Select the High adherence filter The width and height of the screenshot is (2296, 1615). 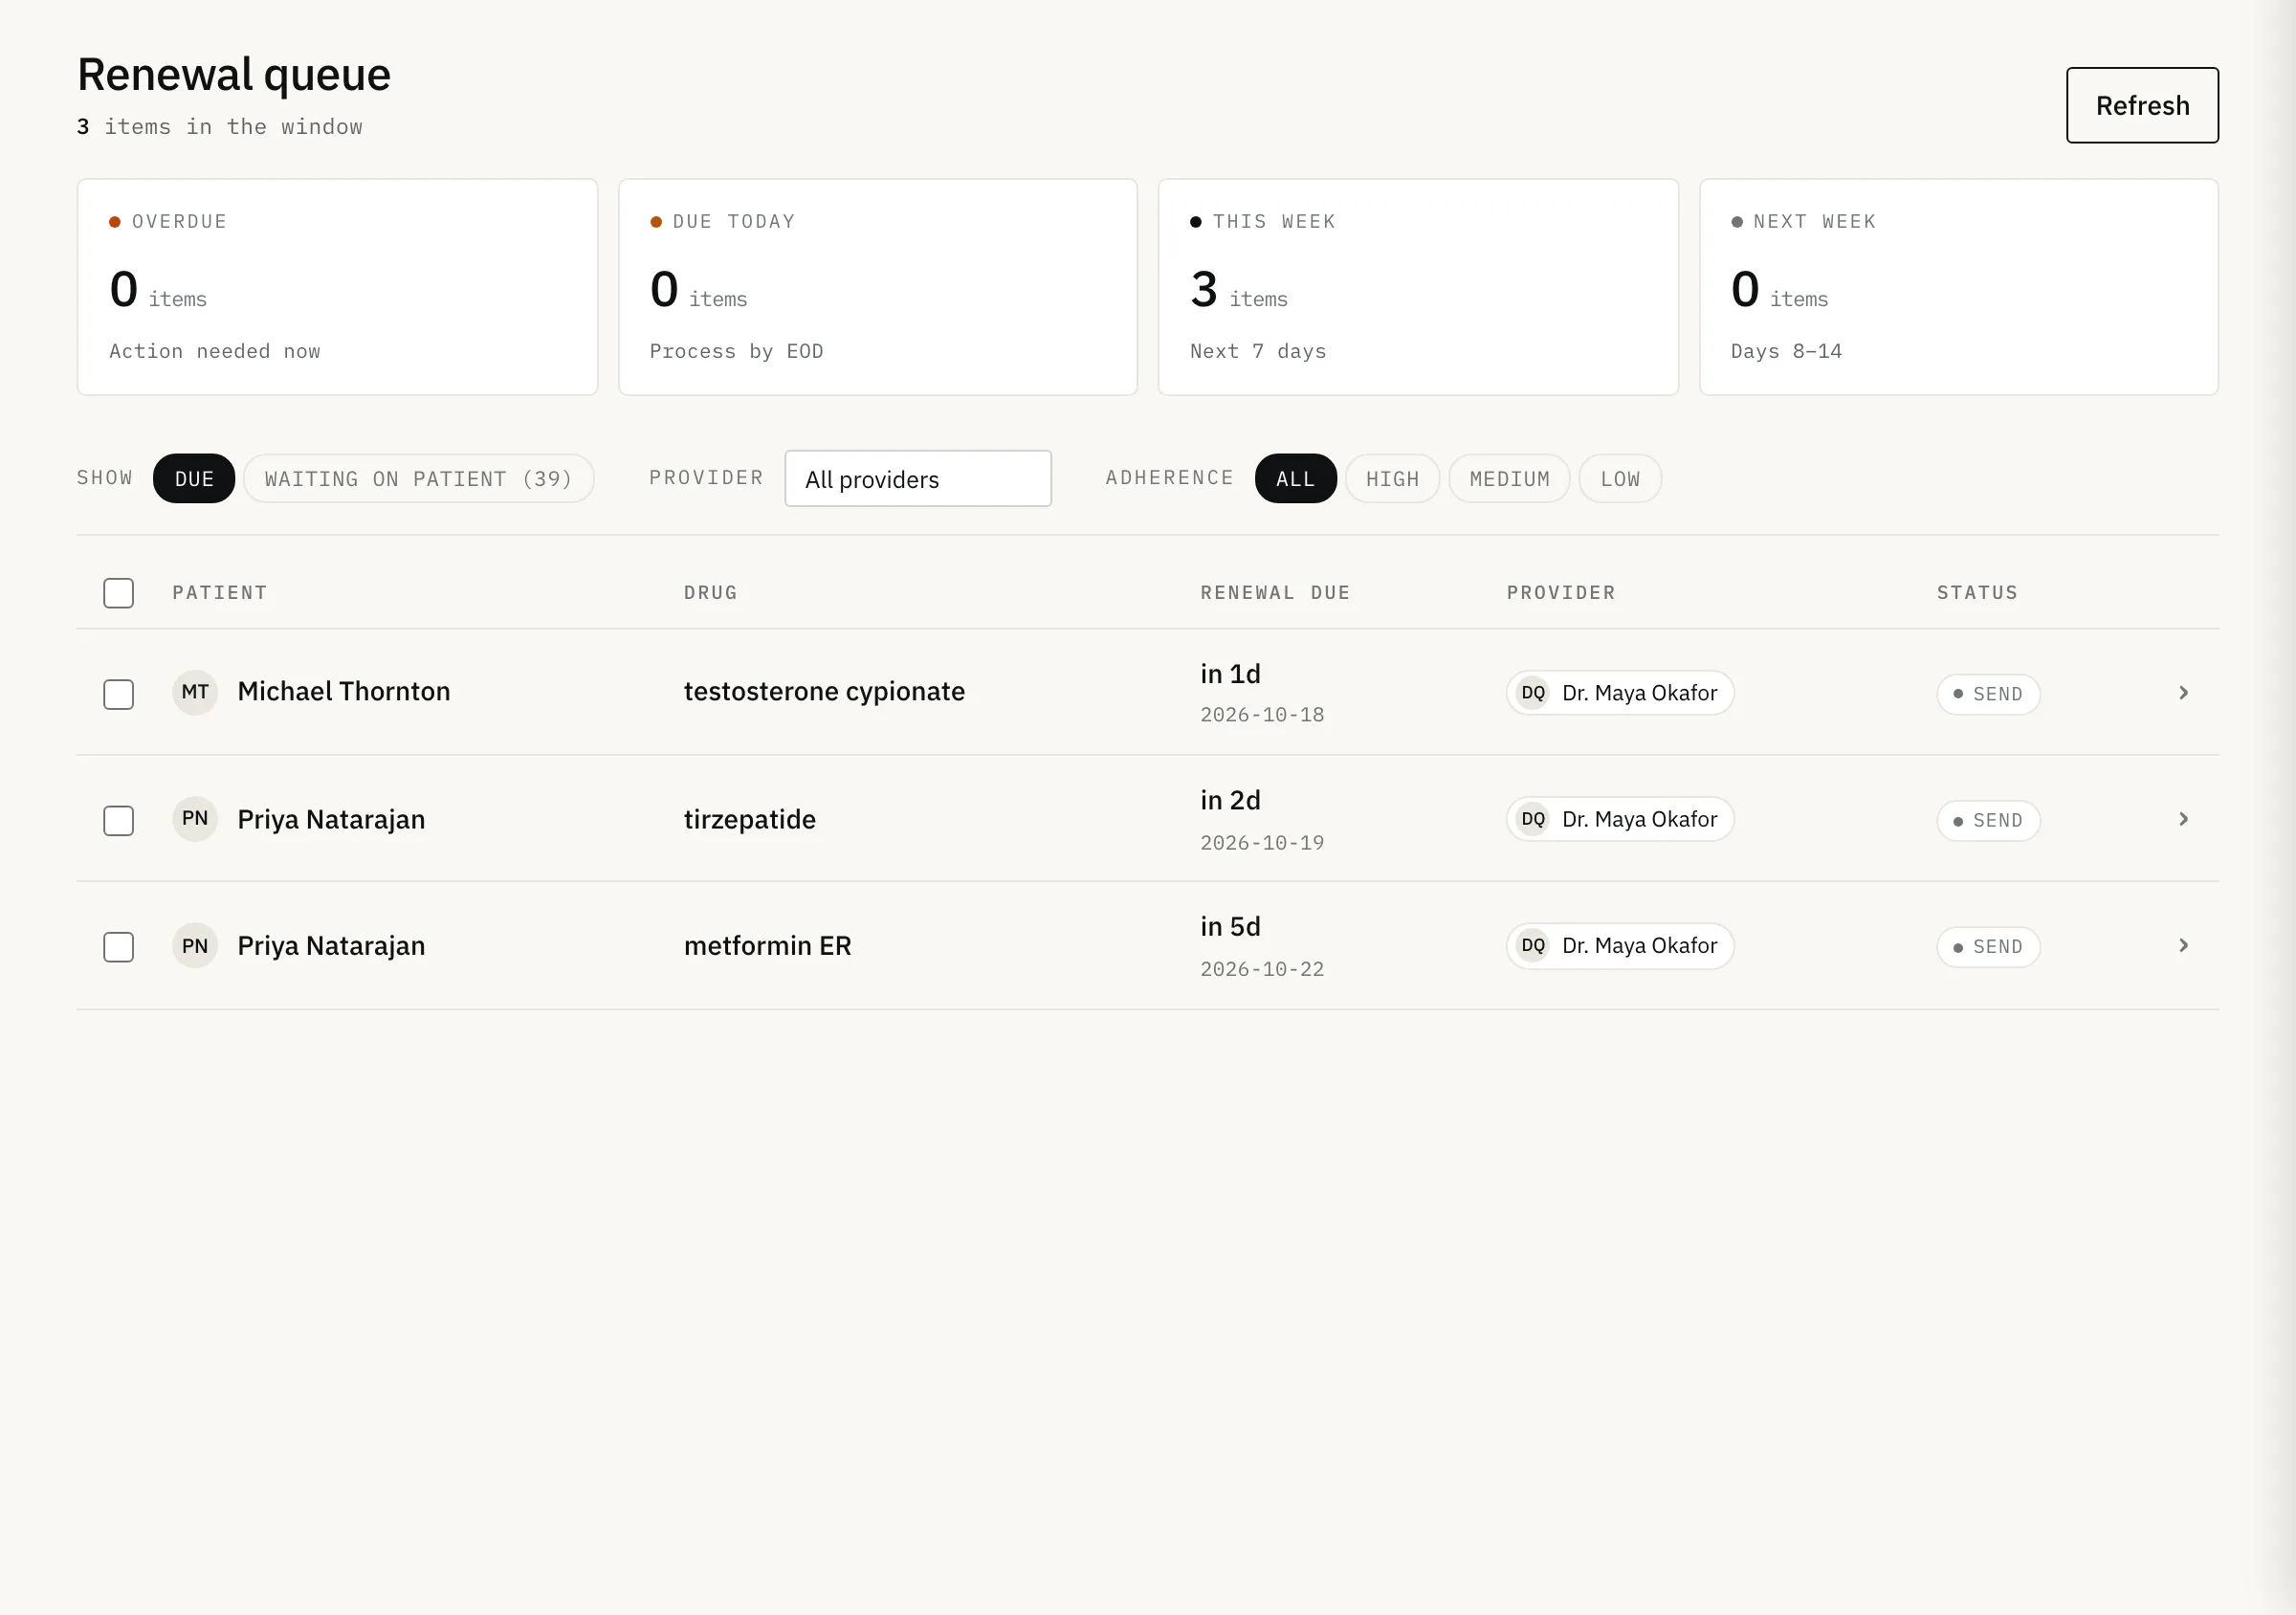pos(1392,479)
